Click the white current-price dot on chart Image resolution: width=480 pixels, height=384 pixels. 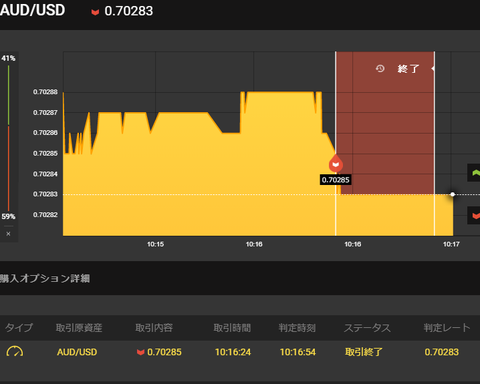tap(452, 194)
